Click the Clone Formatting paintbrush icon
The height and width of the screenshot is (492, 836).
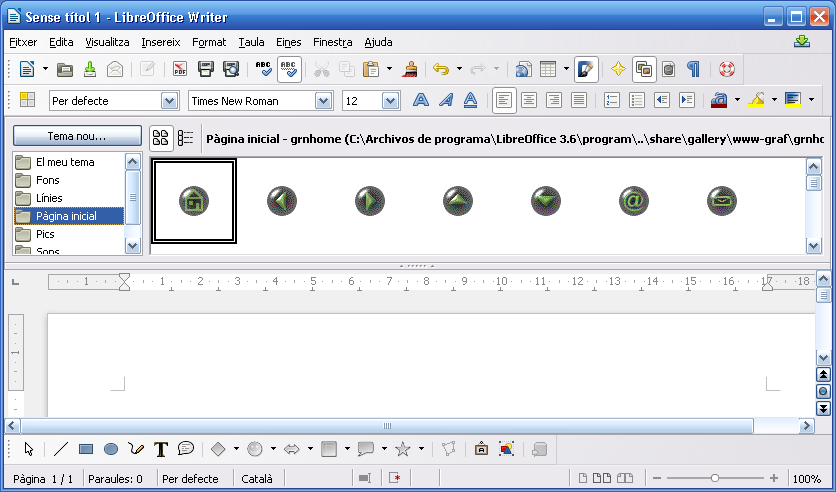pos(409,69)
